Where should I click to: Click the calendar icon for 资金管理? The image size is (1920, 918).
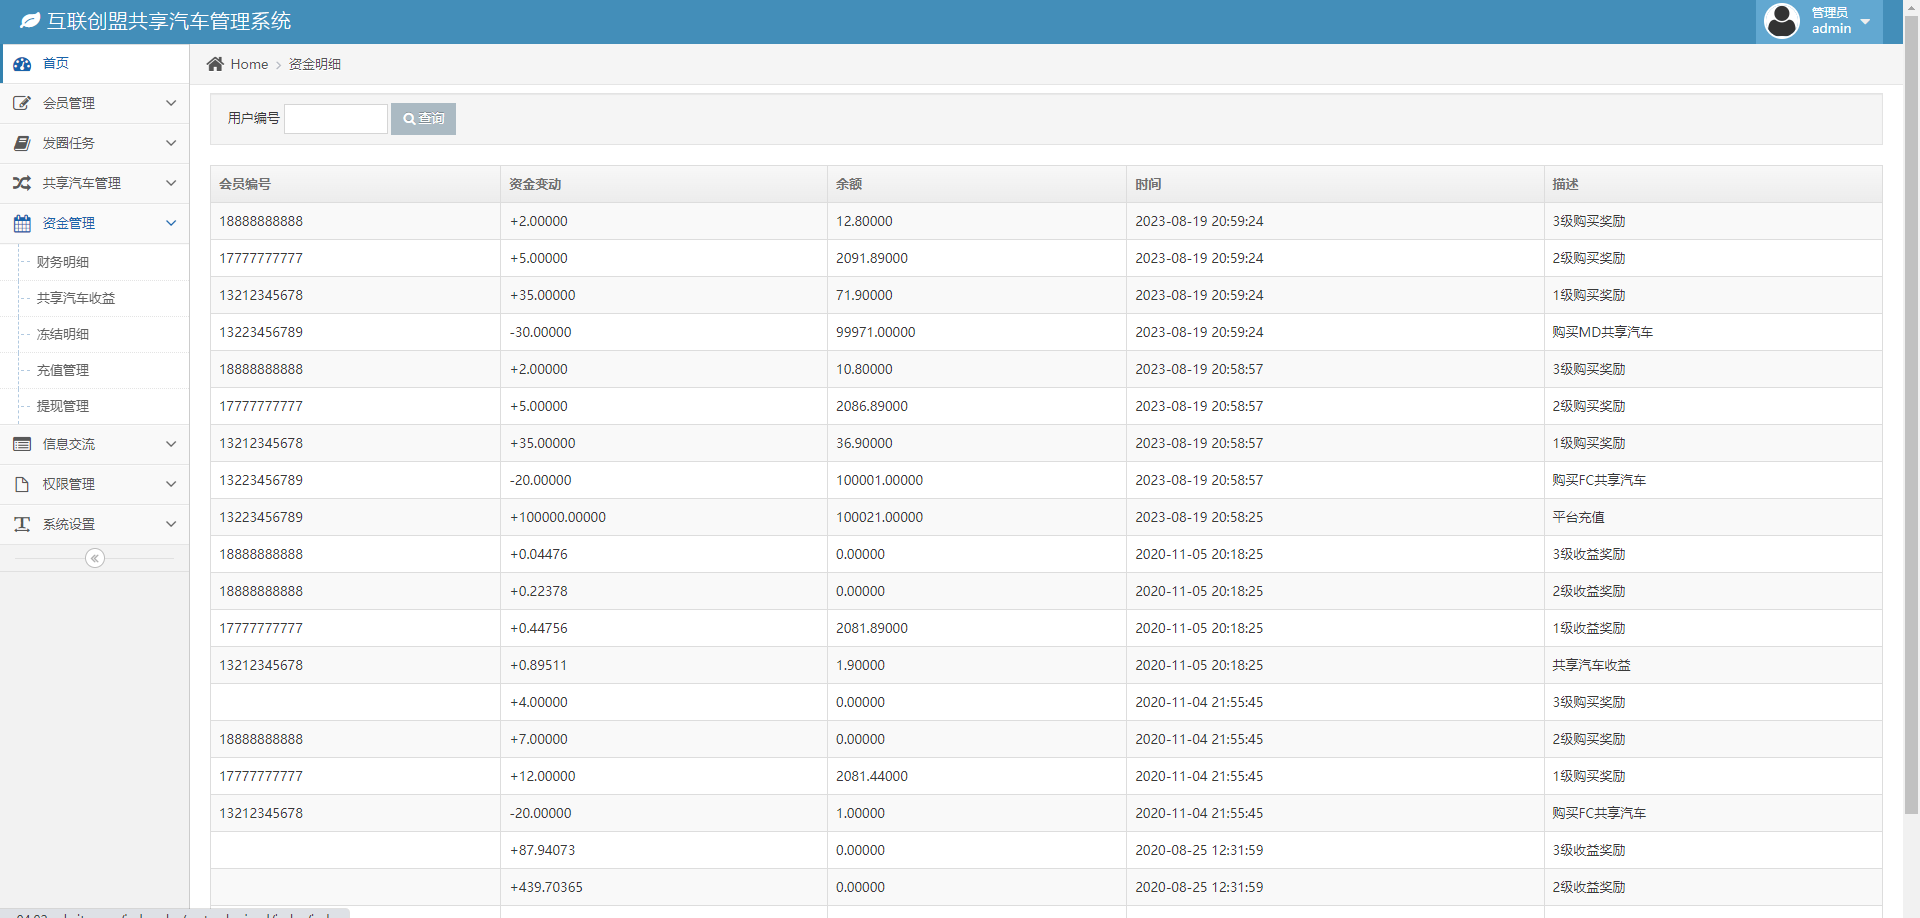point(22,223)
